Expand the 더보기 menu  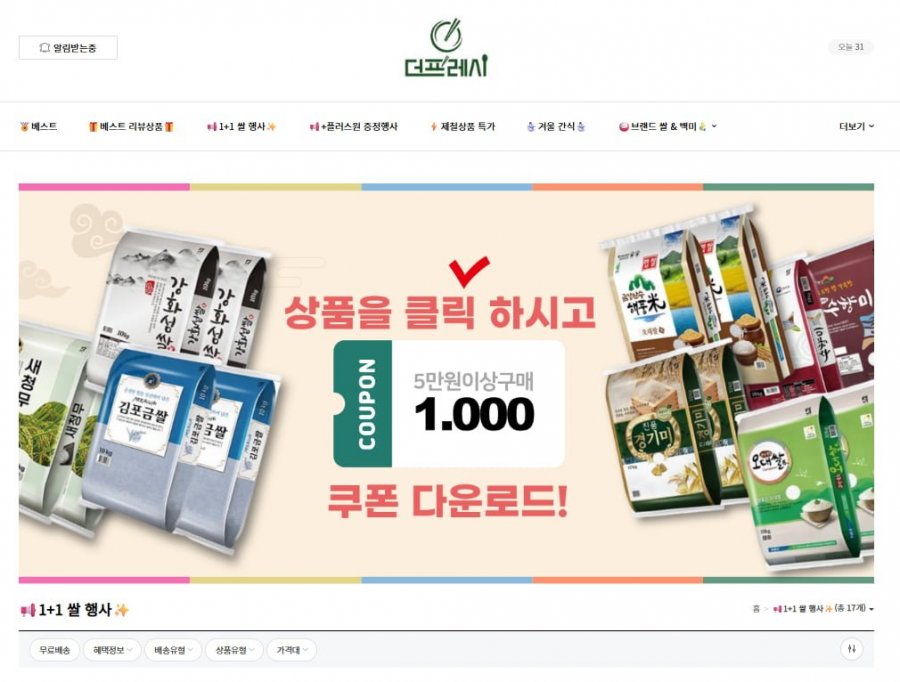[x=856, y=126]
